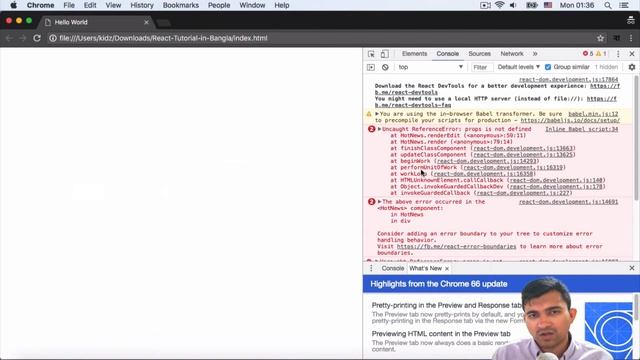This screenshot has height=360, width=640.
Task: Bookmark this page with the star
Action: 600,38
